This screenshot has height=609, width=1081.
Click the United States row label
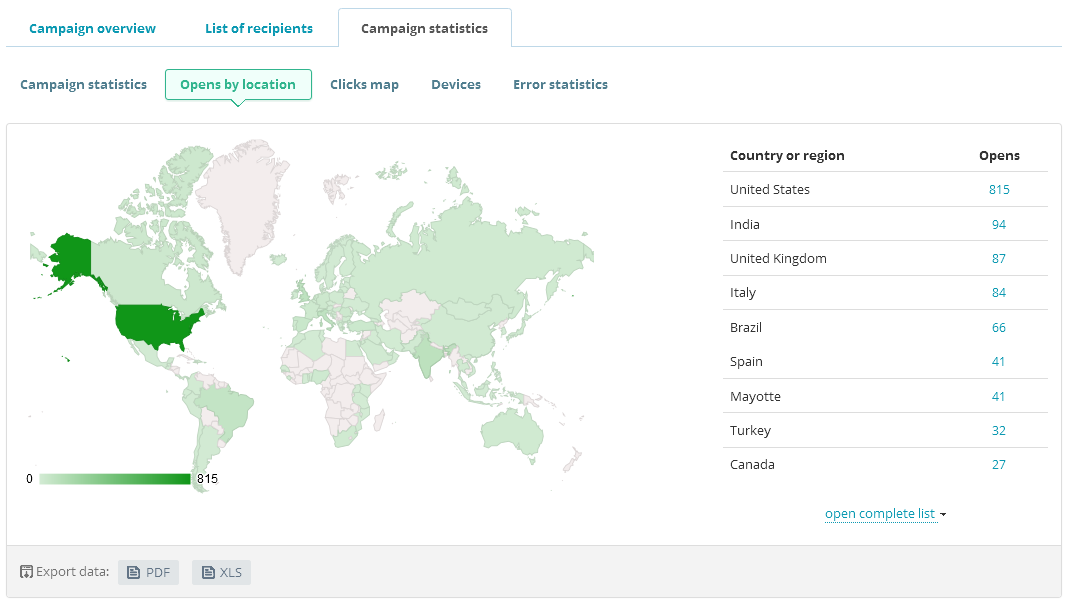[x=770, y=190]
